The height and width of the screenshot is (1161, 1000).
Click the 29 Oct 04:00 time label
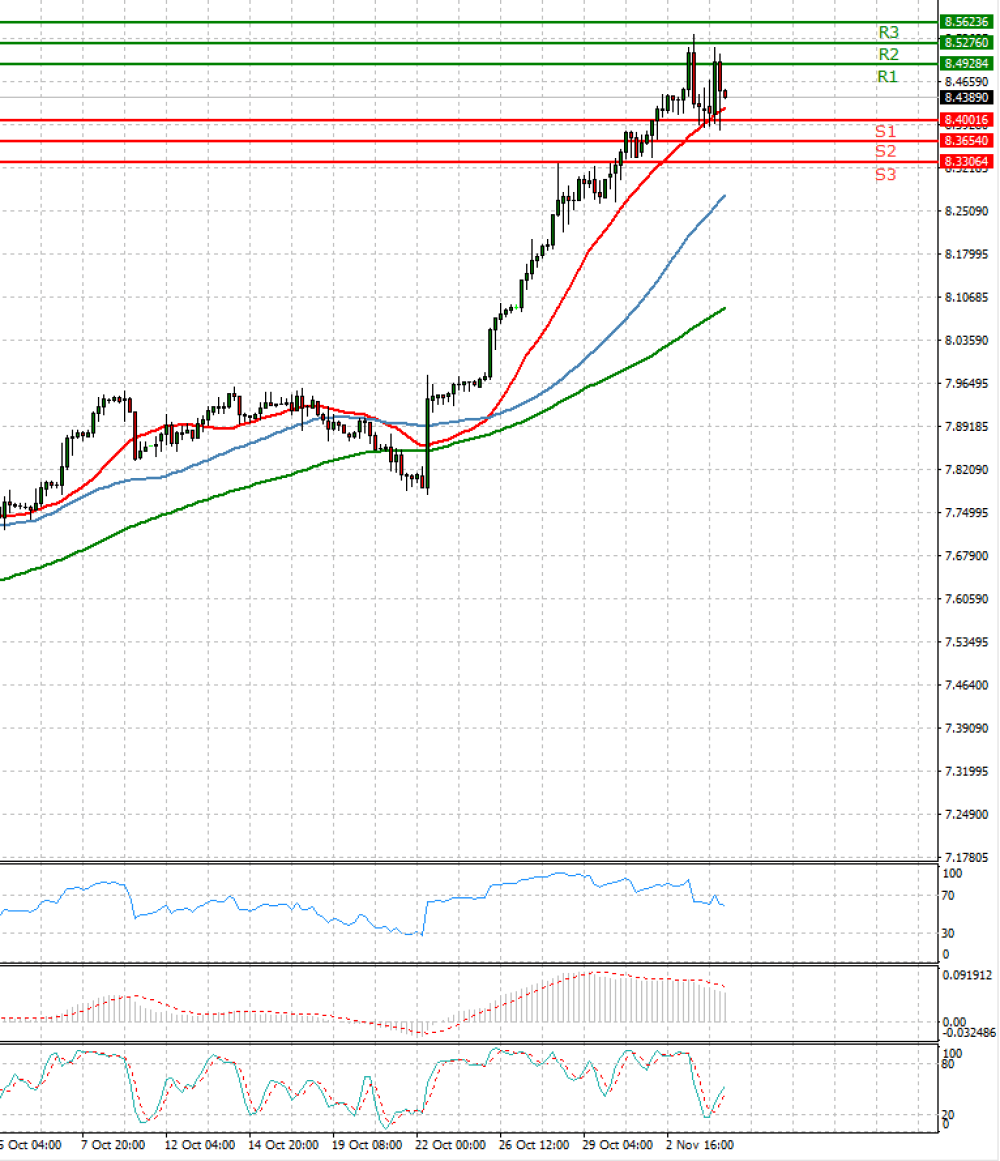[617, 1145]
